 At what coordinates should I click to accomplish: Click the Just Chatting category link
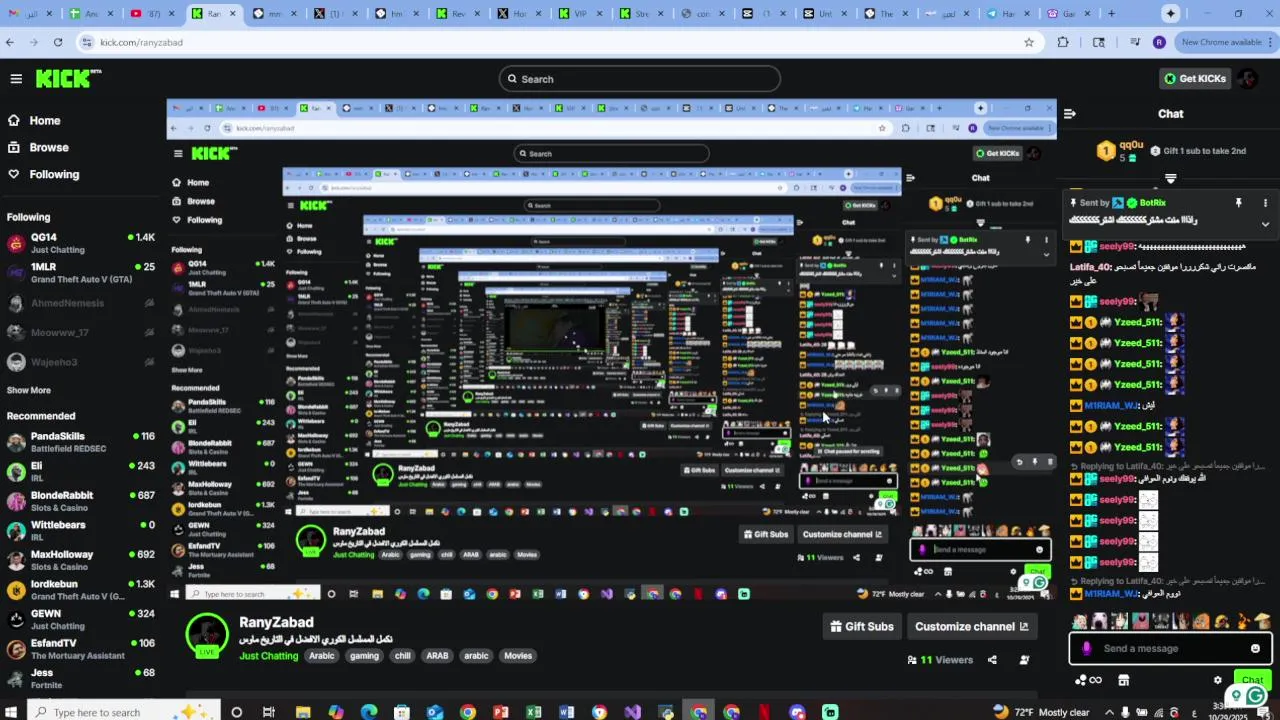click(268, 656)
